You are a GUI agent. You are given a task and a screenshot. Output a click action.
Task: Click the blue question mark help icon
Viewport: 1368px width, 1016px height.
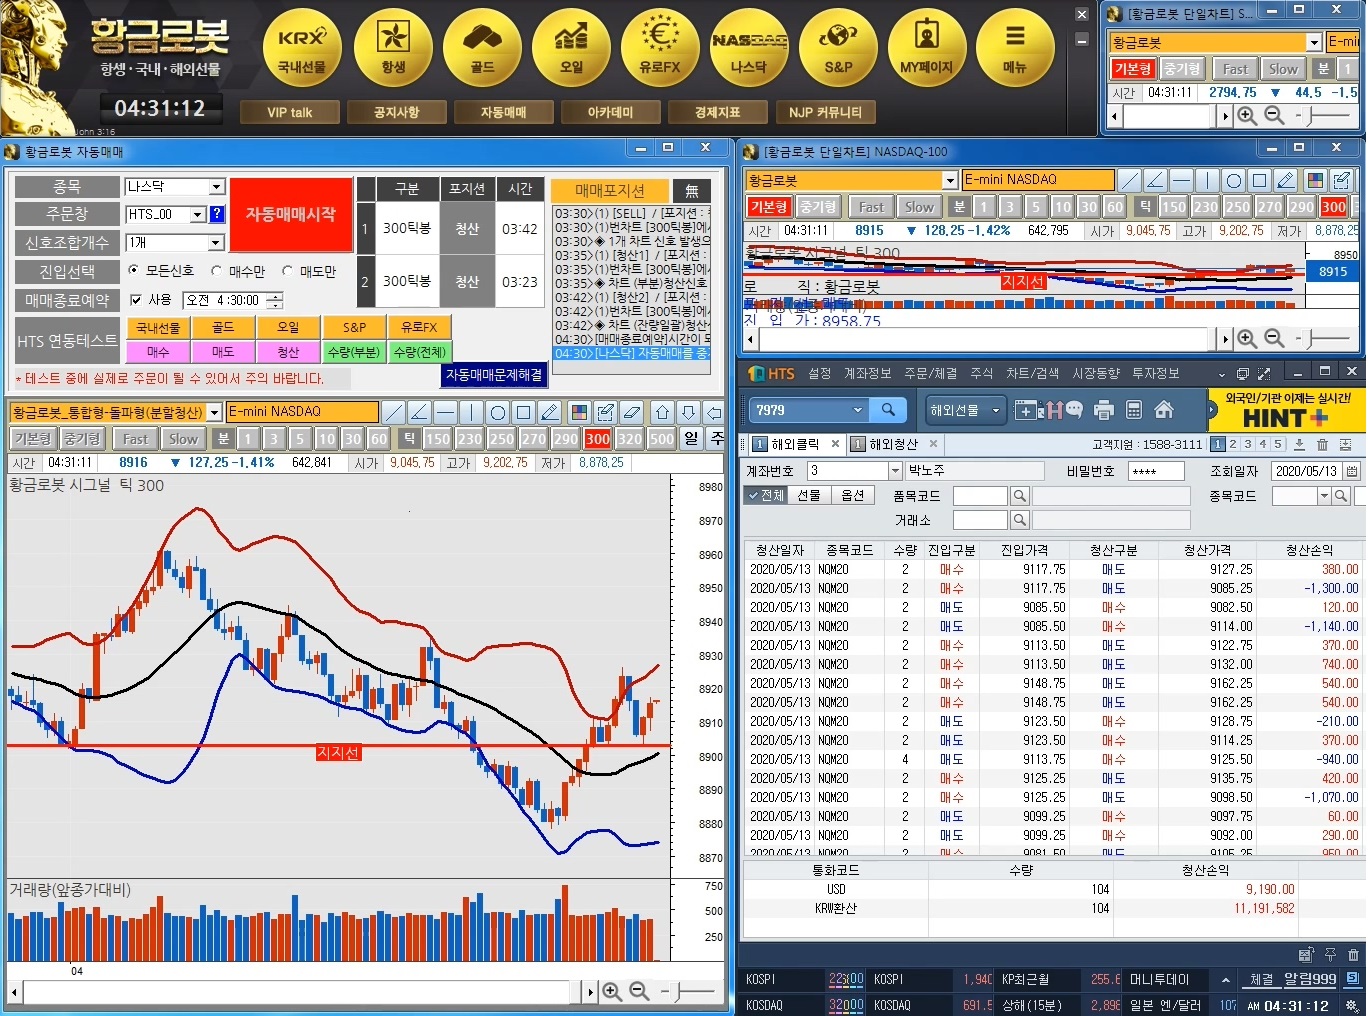coord(217,214)
